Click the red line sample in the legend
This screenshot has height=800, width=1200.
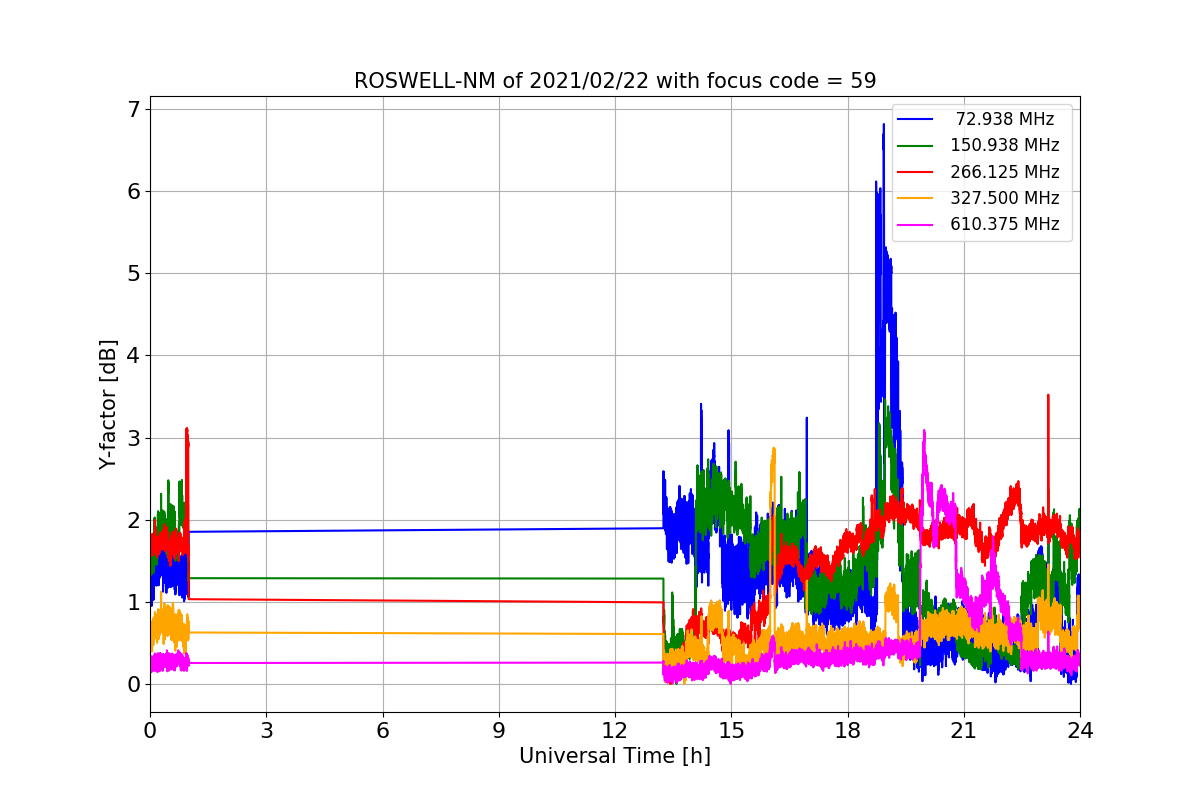click(915, 172)
